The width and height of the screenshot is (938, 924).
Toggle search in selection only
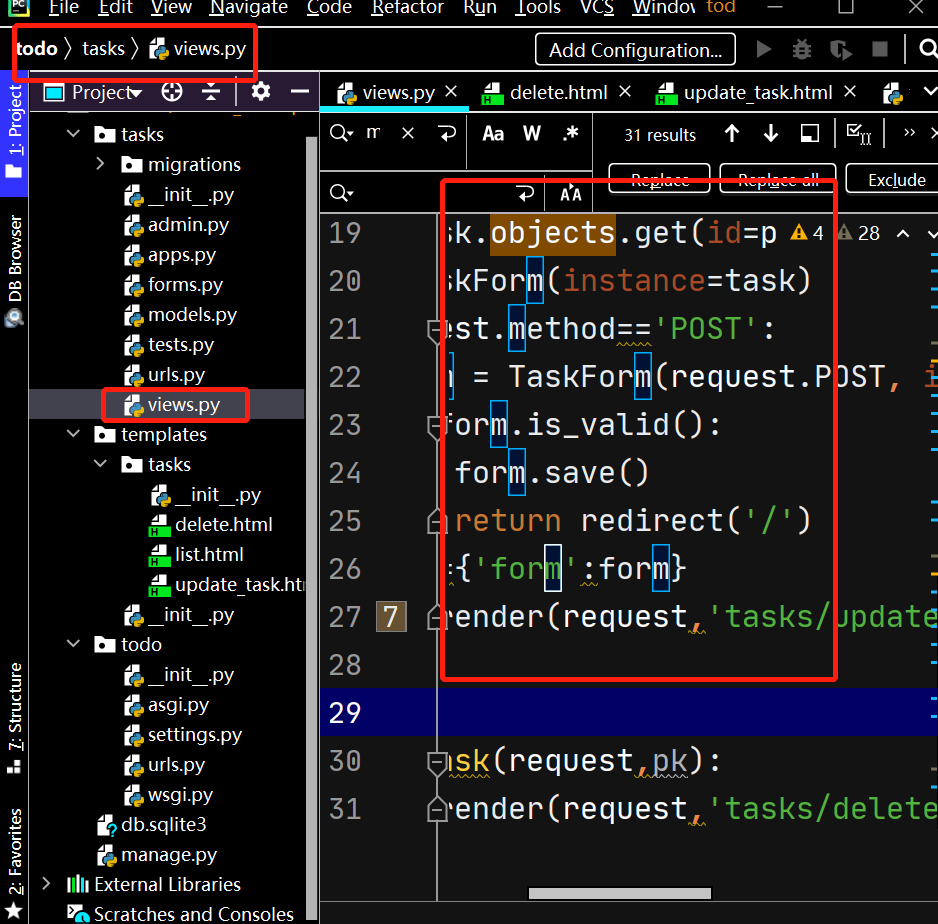(x=809, y=133)
